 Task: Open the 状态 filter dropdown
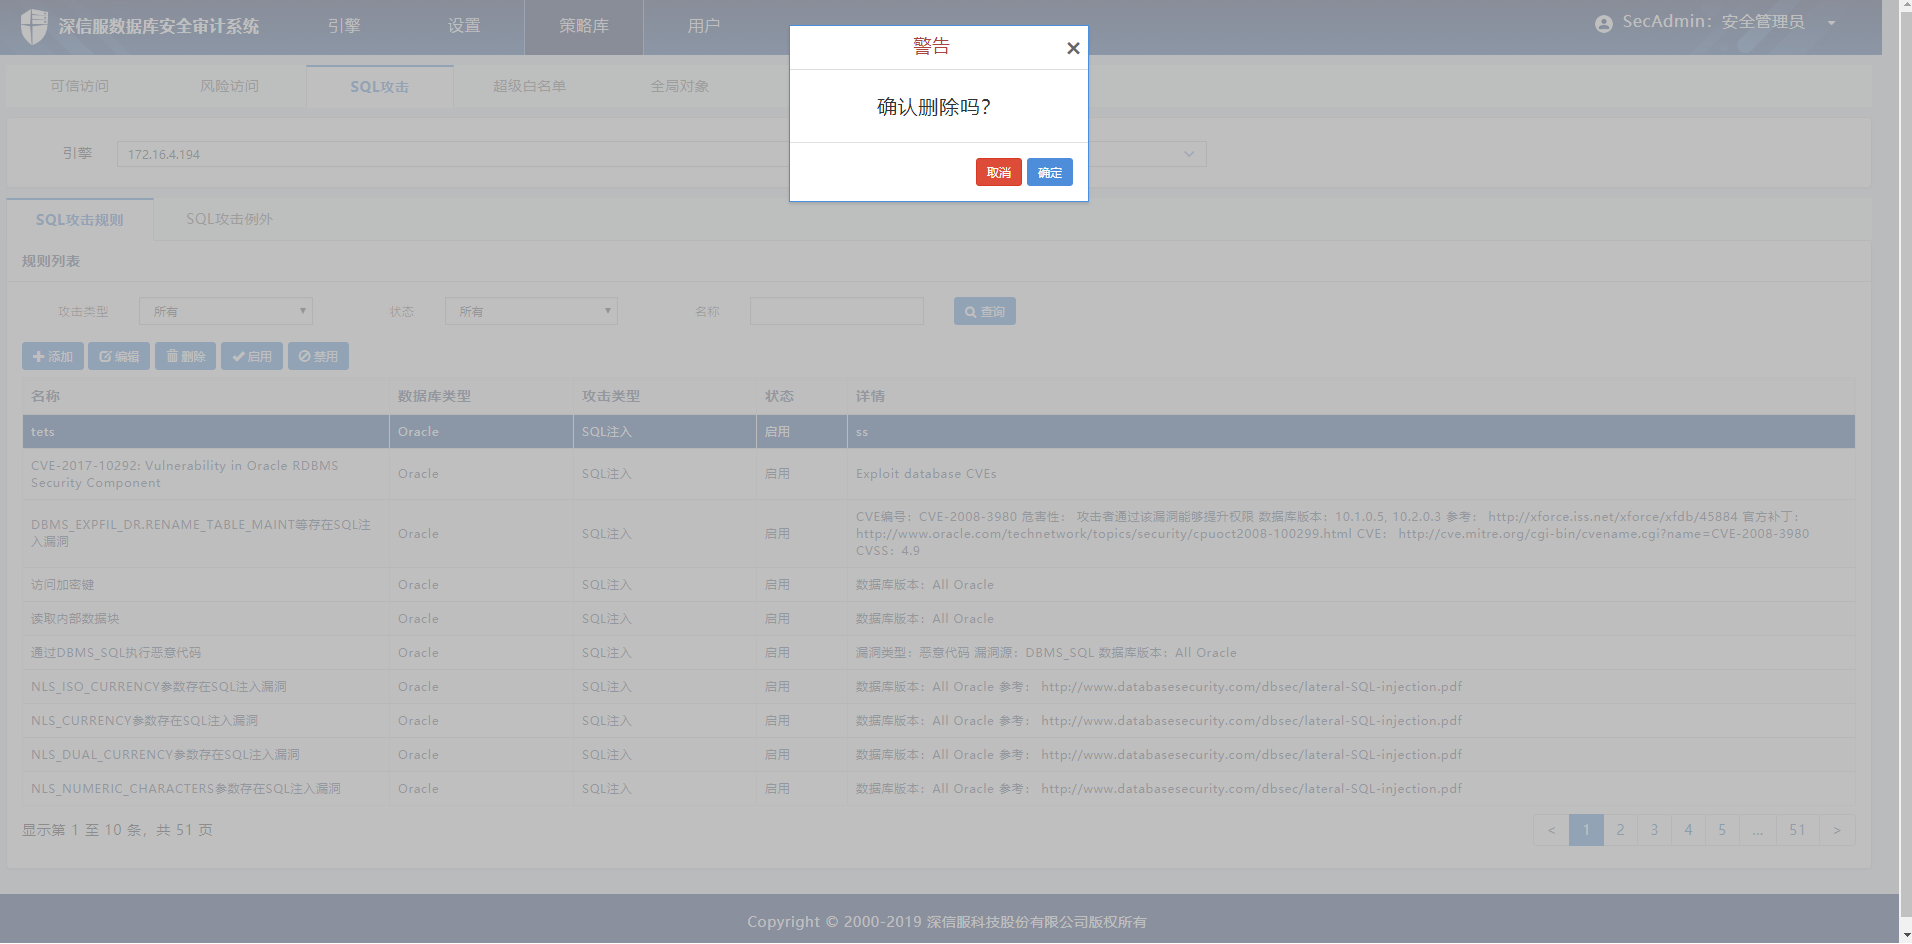531,312
